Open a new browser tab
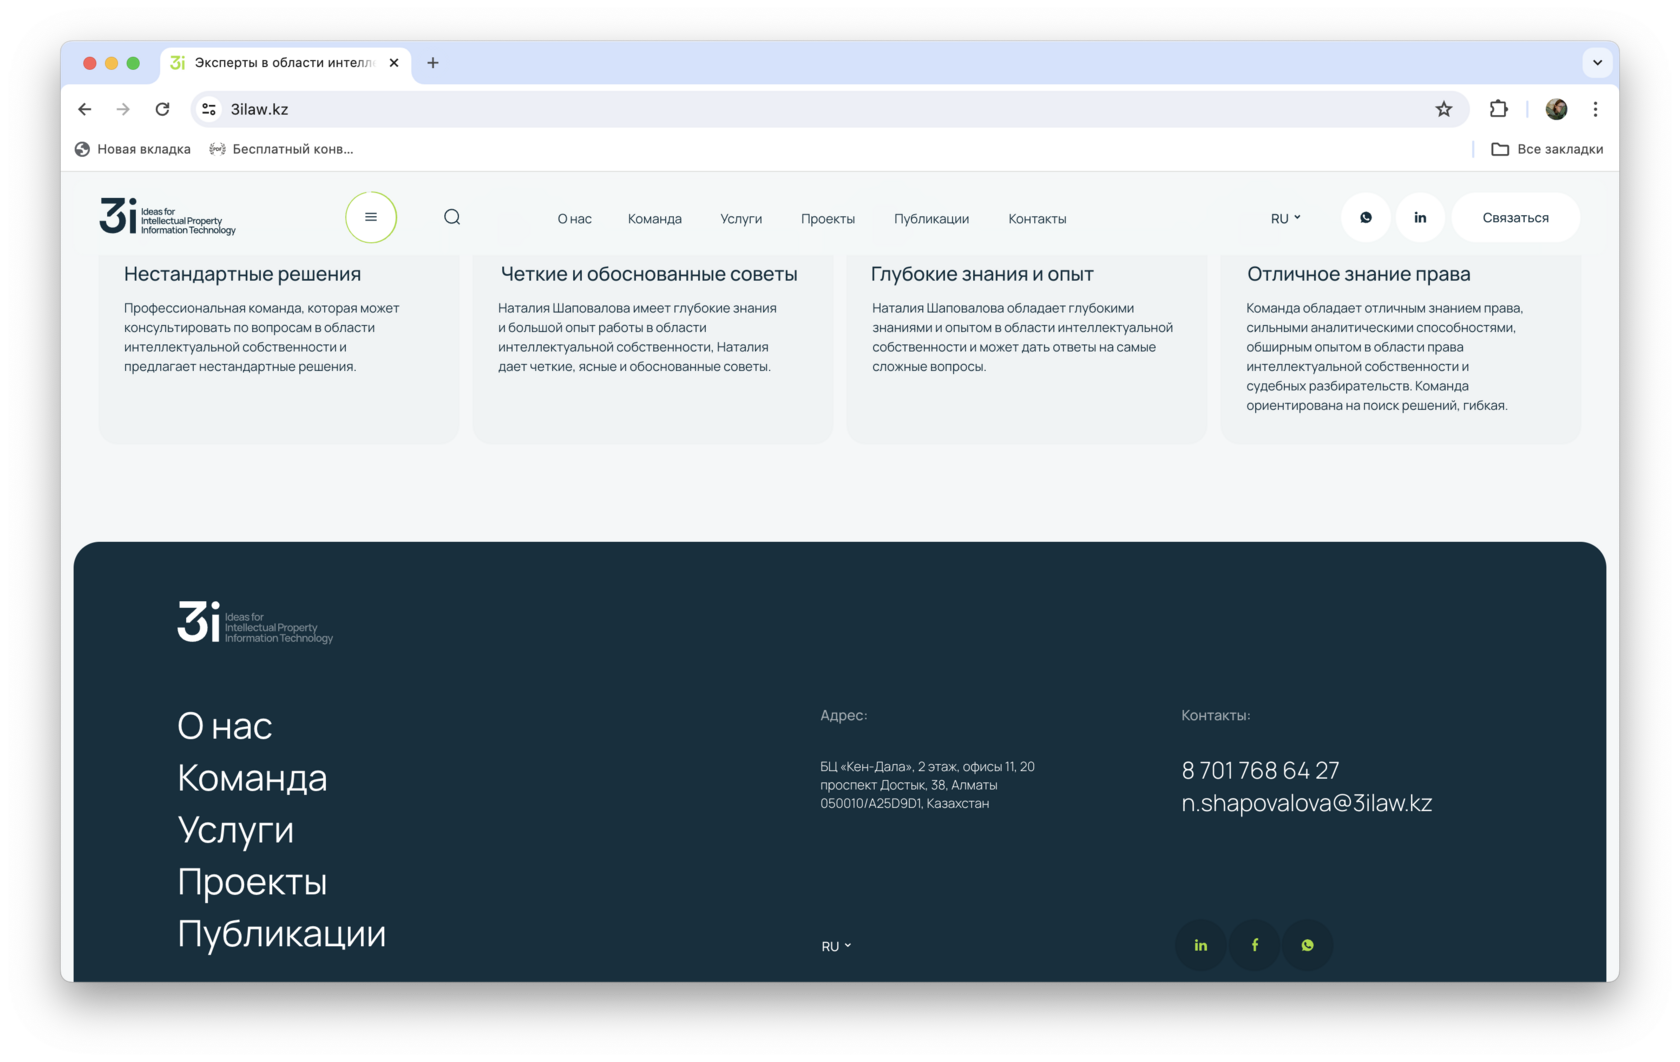1680x1062 pixels. click(x=433, y=63)
